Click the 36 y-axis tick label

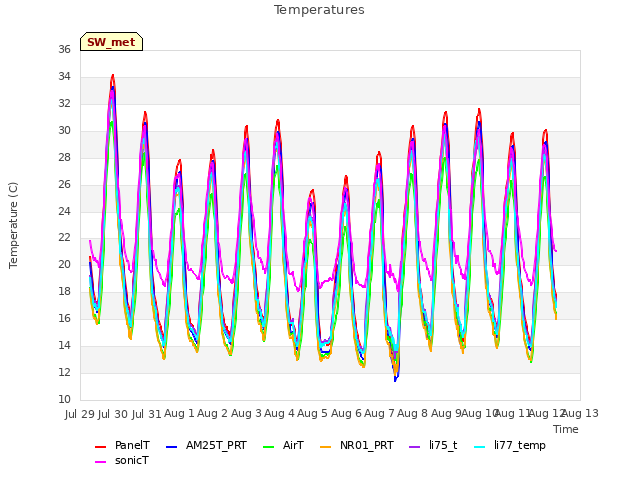[64, 49]
